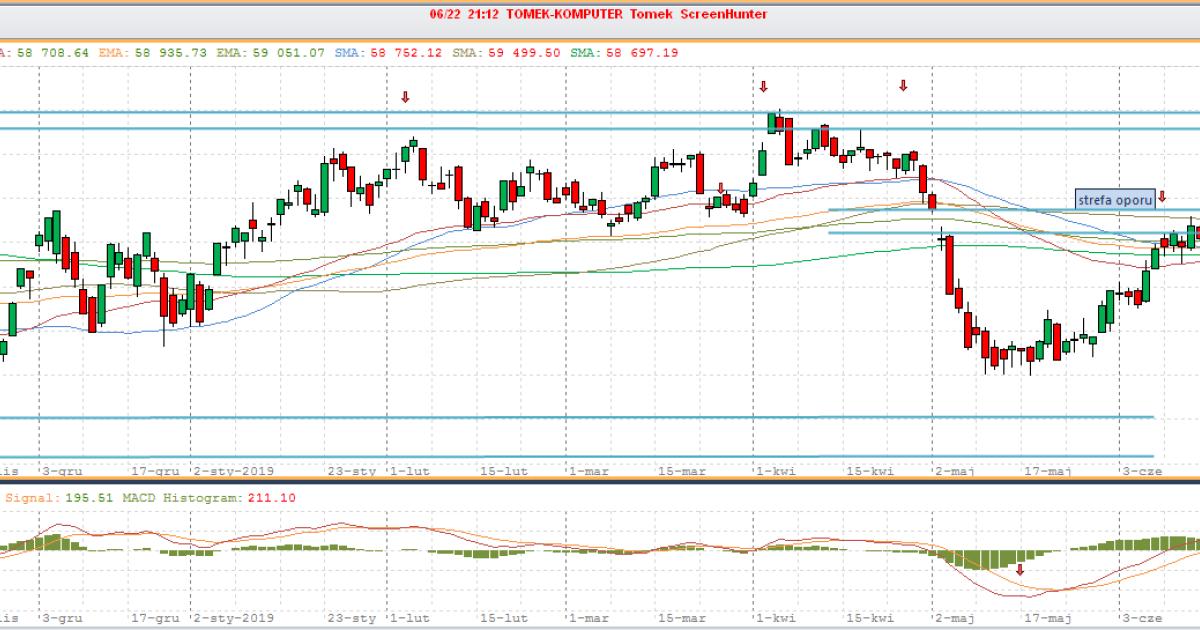Click 15-mar on the price chart date axis
The image size is (1200, 630).
682,470
